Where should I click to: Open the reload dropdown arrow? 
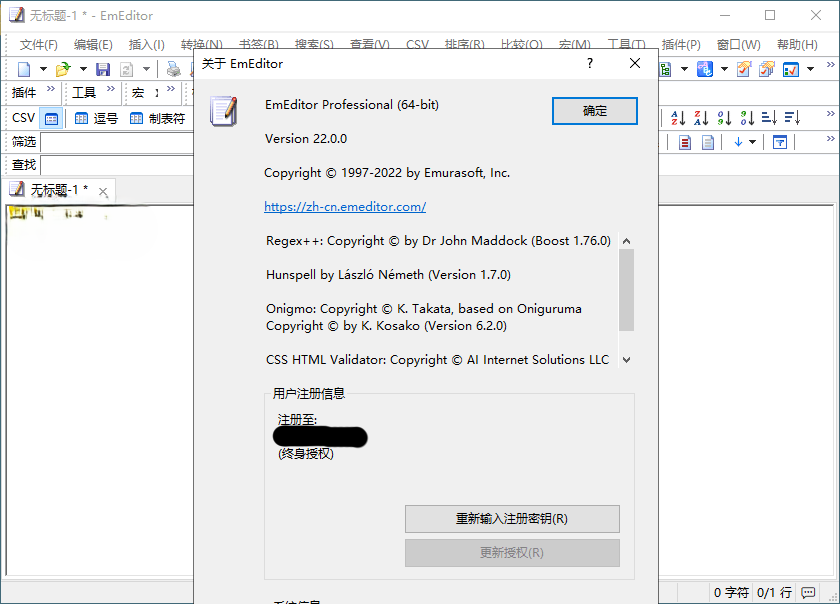pyautogui.click(x=146, y=69)
